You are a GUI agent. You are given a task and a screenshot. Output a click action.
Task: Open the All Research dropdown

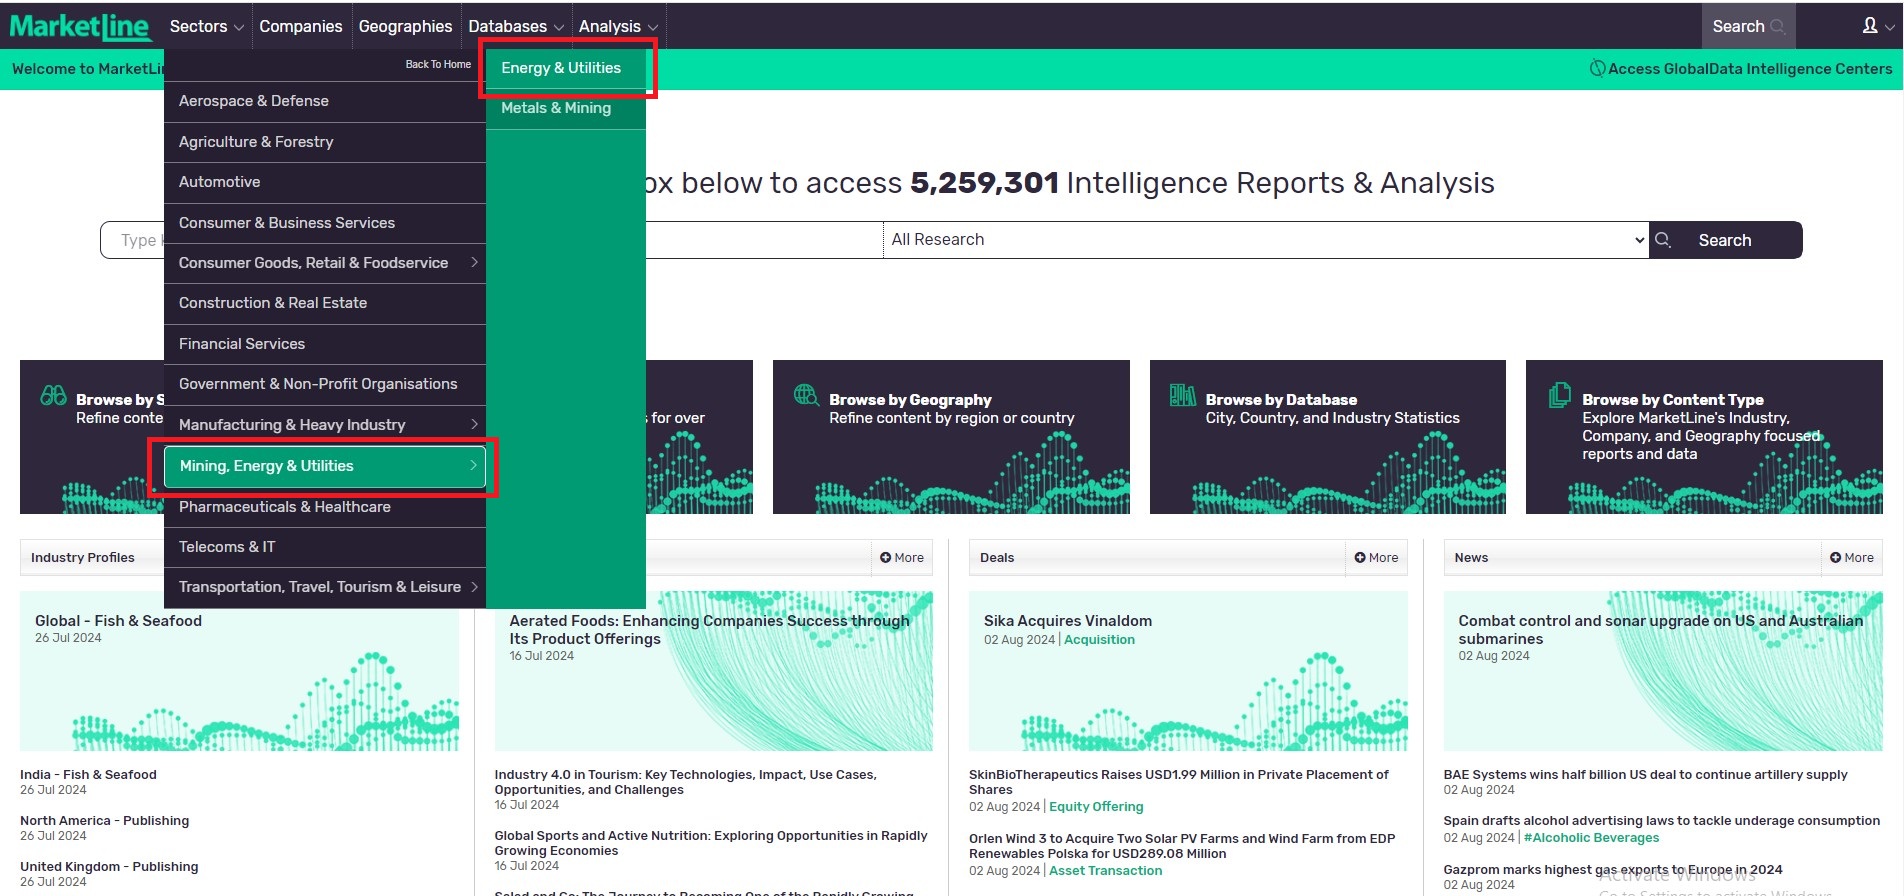pos(1265,240)
